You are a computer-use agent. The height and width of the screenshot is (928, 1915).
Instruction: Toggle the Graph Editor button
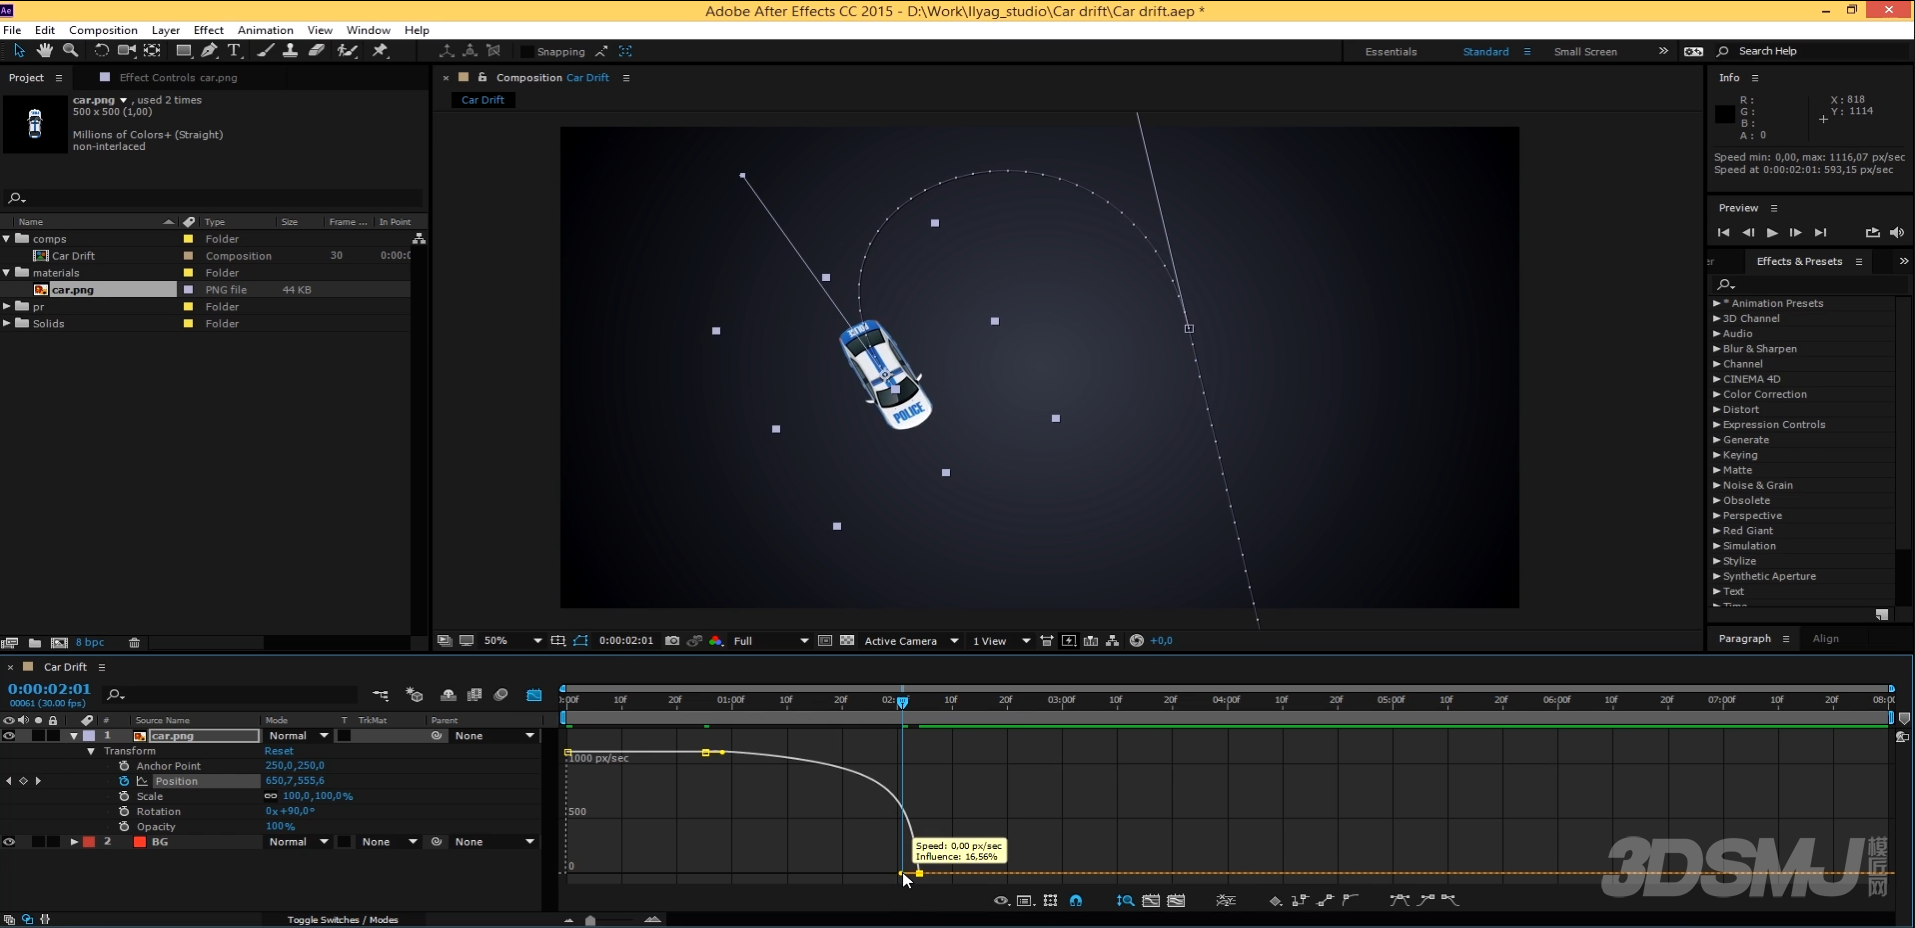click(x=534, y=695)
